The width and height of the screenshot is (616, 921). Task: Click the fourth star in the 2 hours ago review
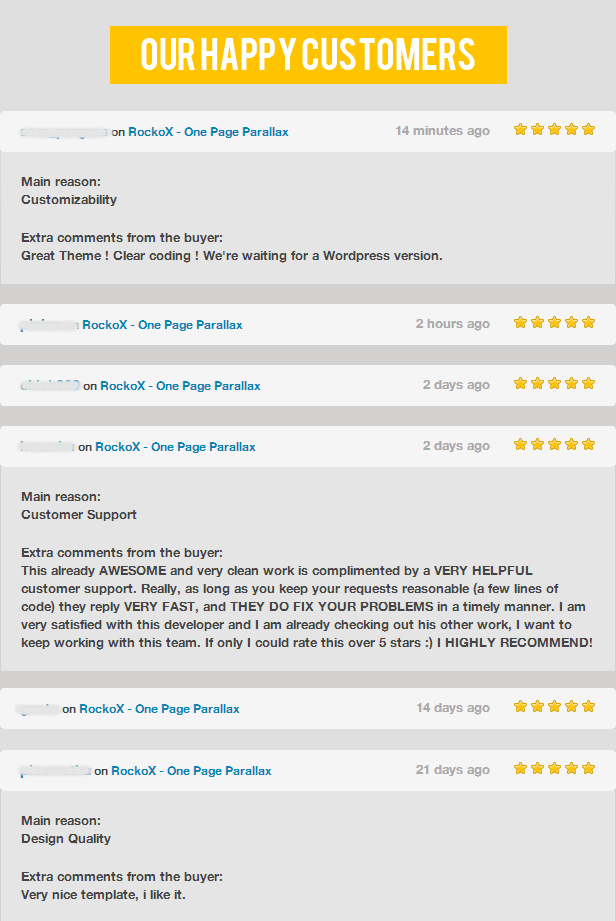tap(571, 322)
